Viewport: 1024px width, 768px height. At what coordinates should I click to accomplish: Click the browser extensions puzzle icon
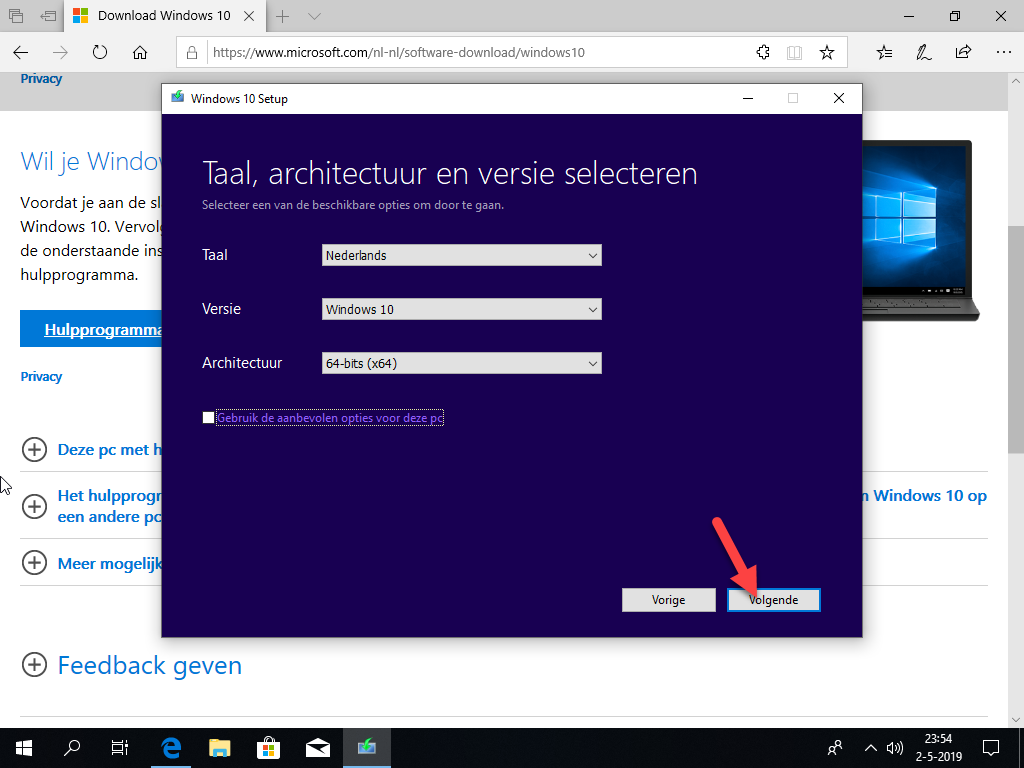tap(763, 52)
